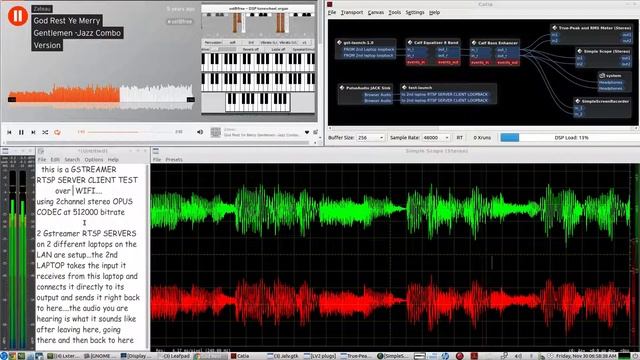
Task: Open Catia Help menu
Action: click(434, 12)
